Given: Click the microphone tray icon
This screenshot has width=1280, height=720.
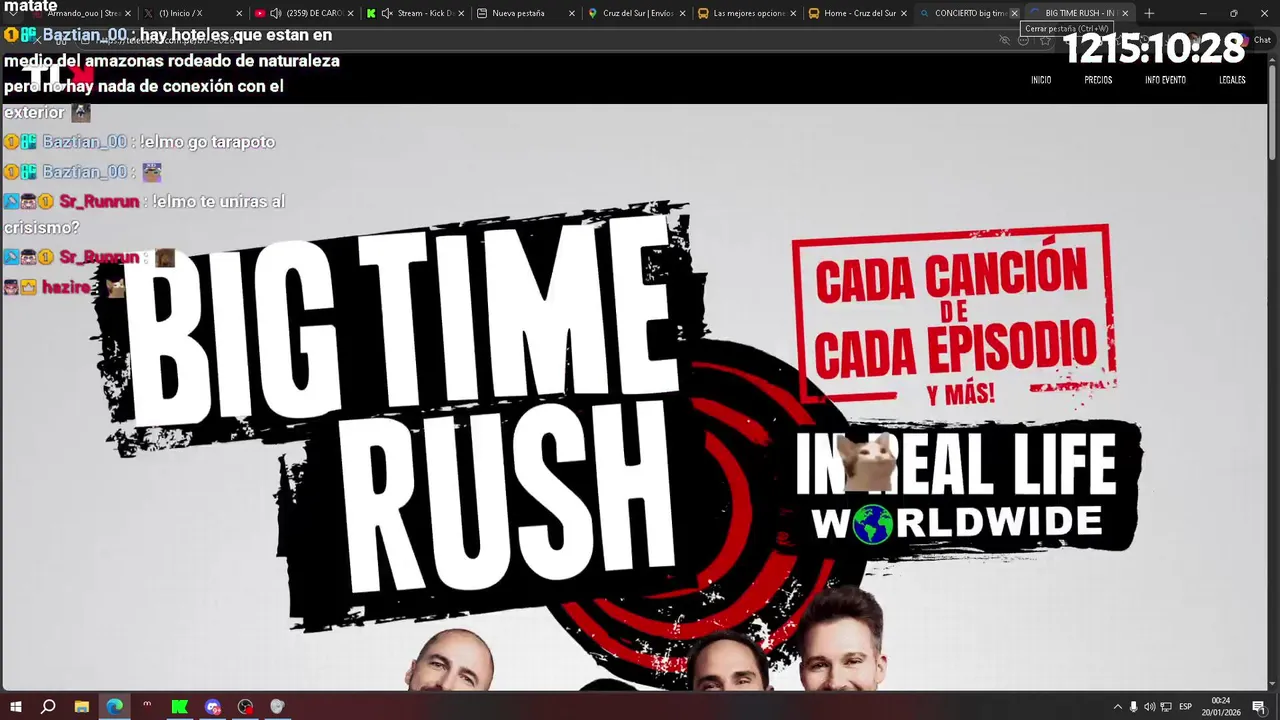Looking at the screenshot, I should [1133, 707].
